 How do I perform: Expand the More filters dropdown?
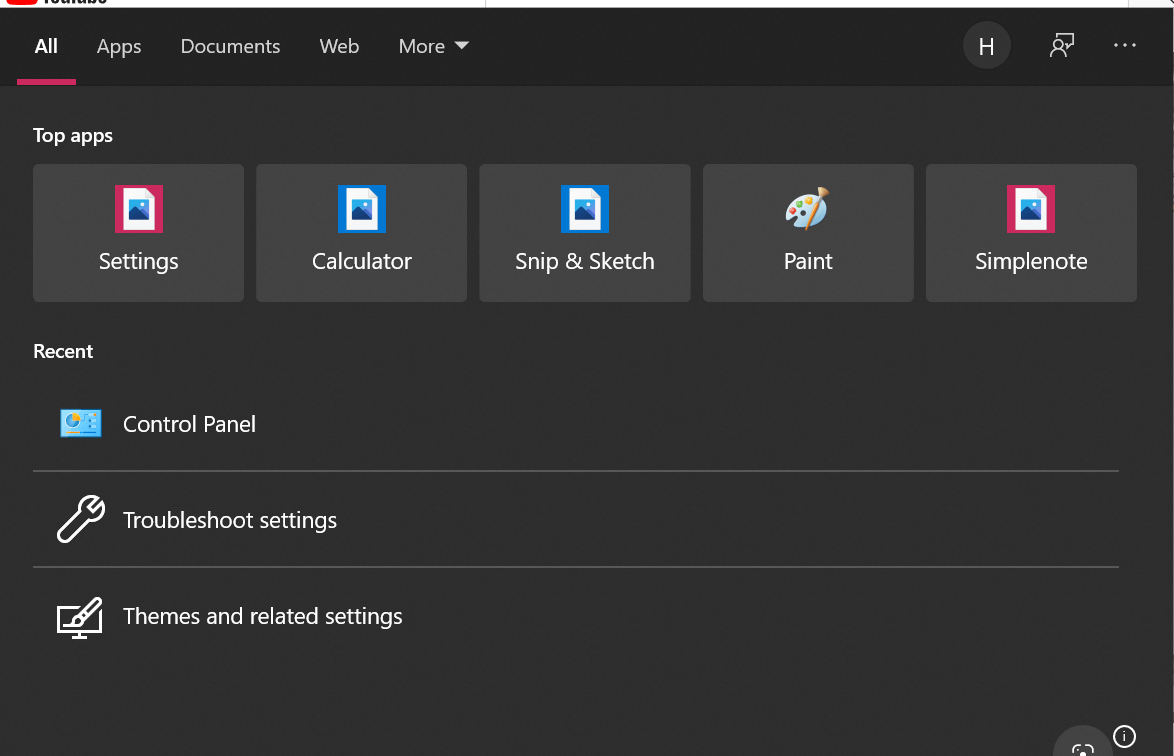tap(434, 46)
